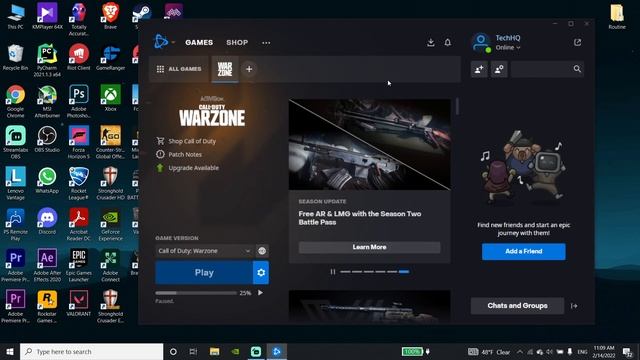The image size is (640, 360).
Task: Open the GAMES tab
Action: (199, 42)
